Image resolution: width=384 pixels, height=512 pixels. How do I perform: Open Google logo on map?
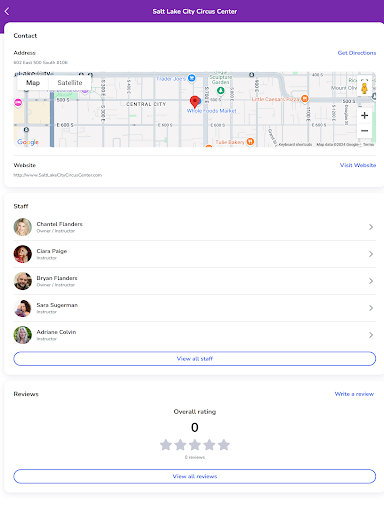pos(28,142)
